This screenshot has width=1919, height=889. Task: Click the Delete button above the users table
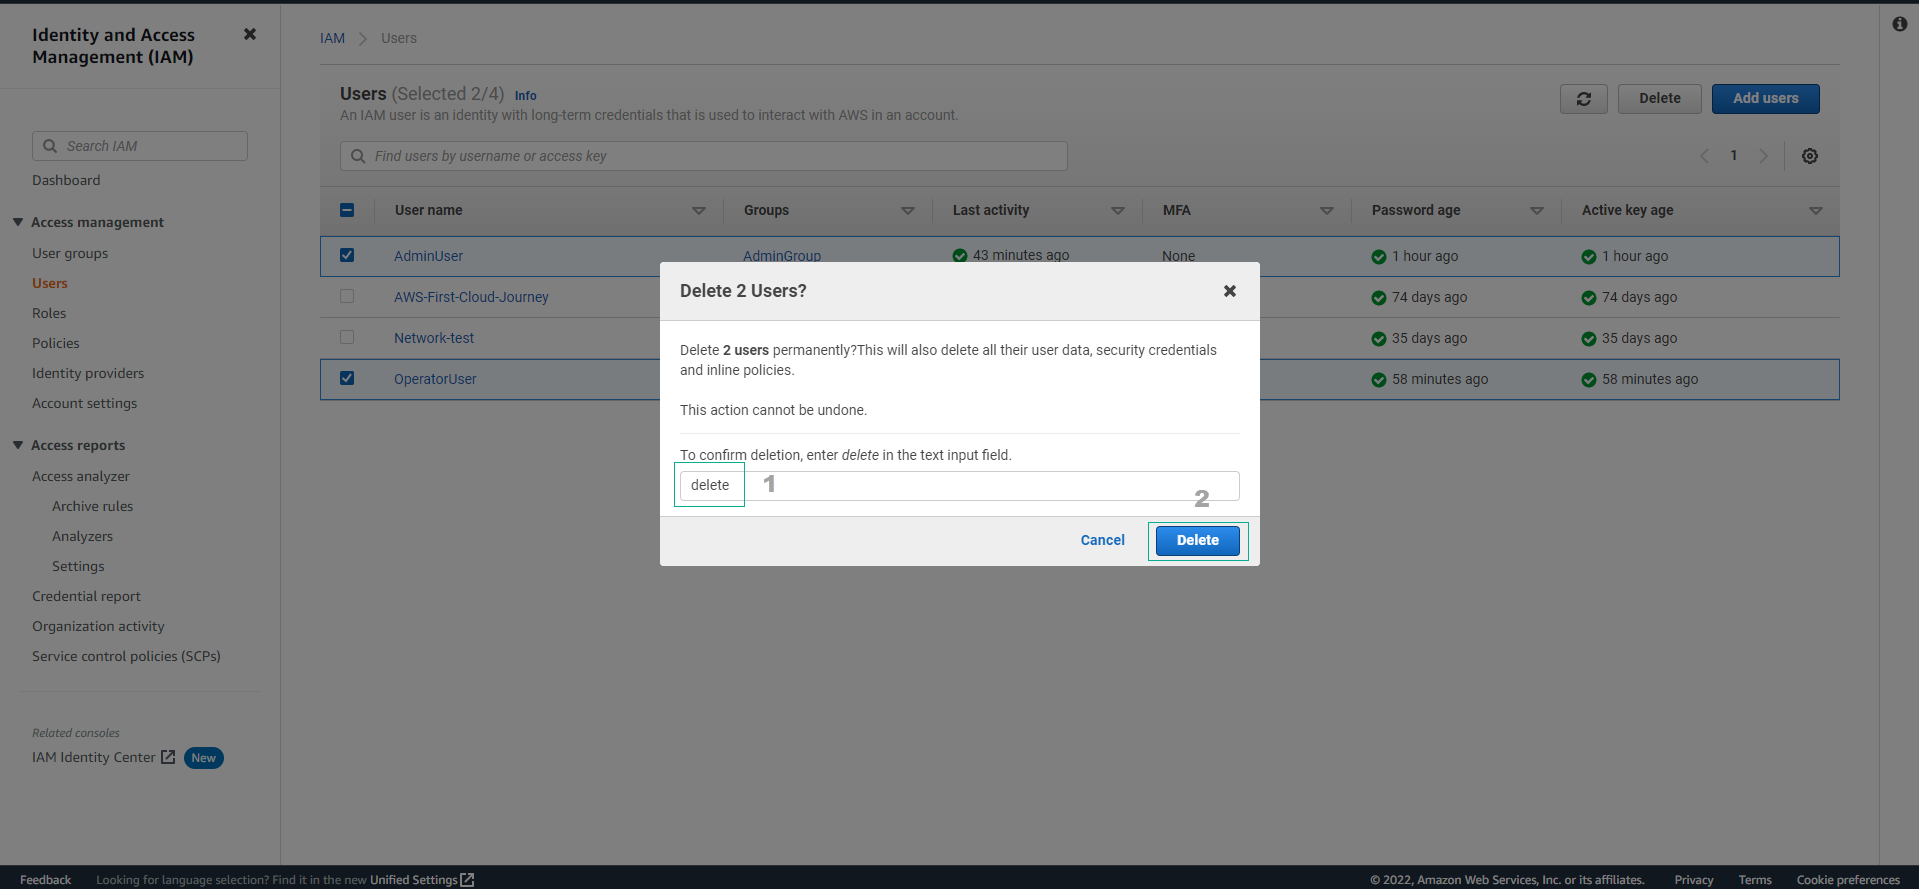1660,99
